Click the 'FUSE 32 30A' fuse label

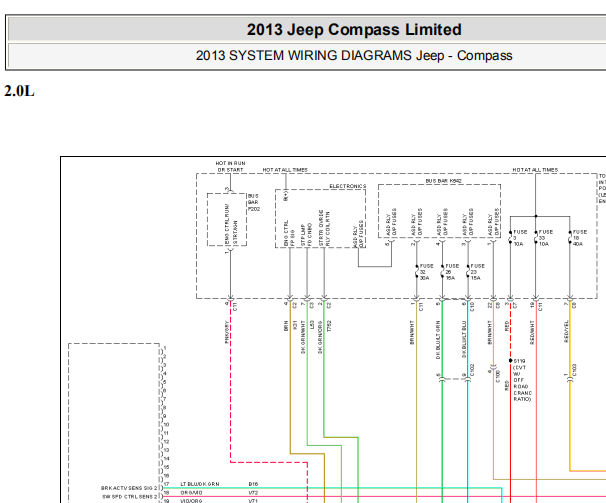[426, 272]
